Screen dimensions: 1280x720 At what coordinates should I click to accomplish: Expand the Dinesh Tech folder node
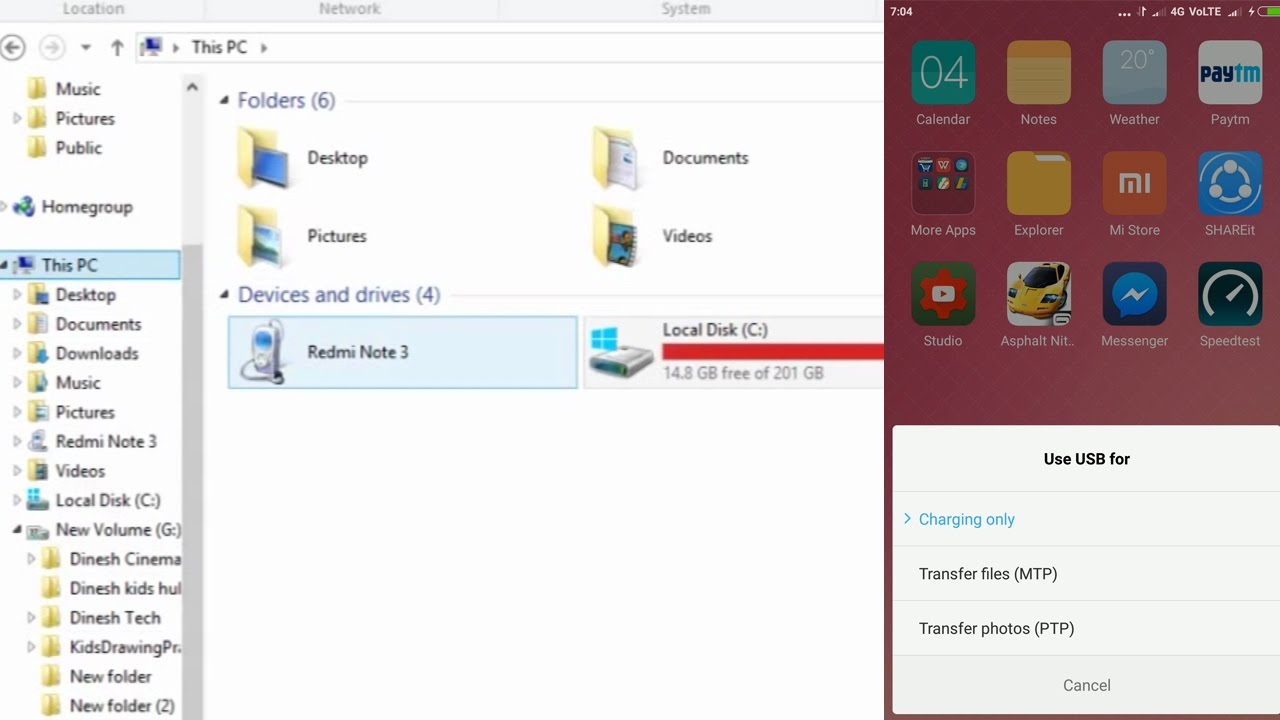click(x=31, y=618)
